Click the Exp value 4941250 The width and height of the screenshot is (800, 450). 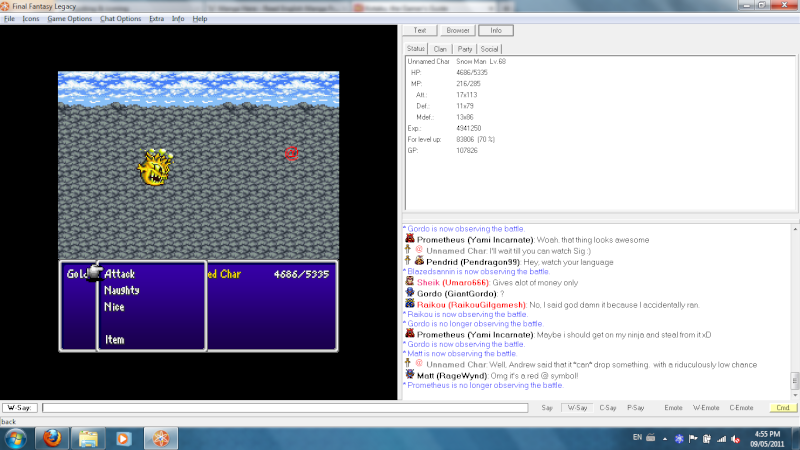(468, 128)
